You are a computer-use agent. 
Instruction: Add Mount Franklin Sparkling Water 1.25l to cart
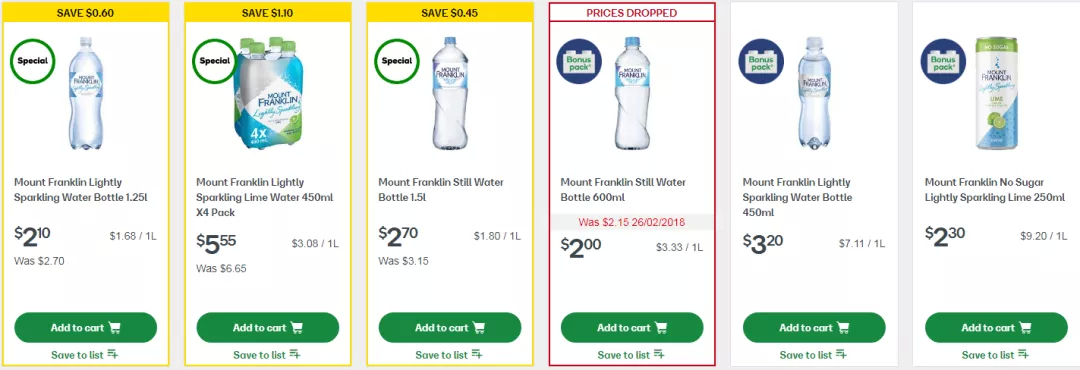pos(85,327)
